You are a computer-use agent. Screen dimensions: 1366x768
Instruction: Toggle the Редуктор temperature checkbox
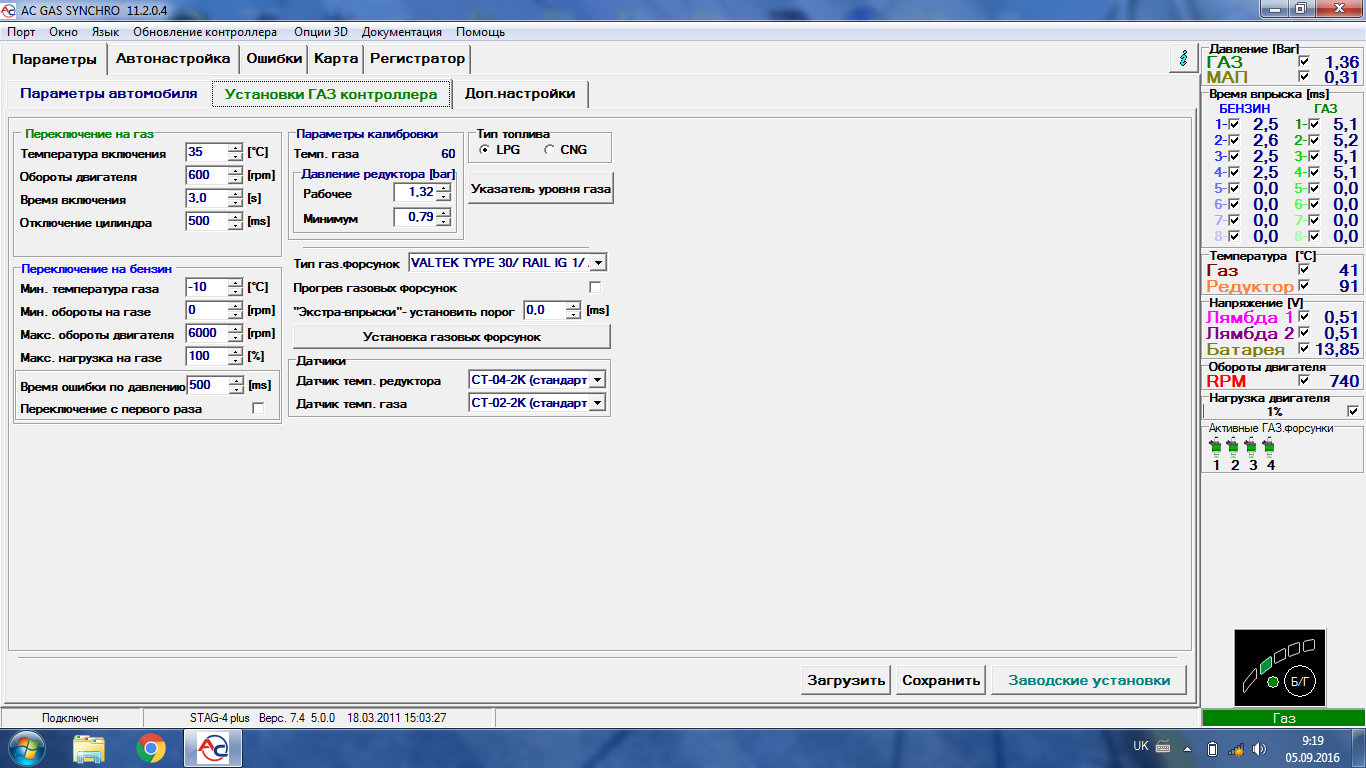pyautogui.click(x=1304, y=286)
